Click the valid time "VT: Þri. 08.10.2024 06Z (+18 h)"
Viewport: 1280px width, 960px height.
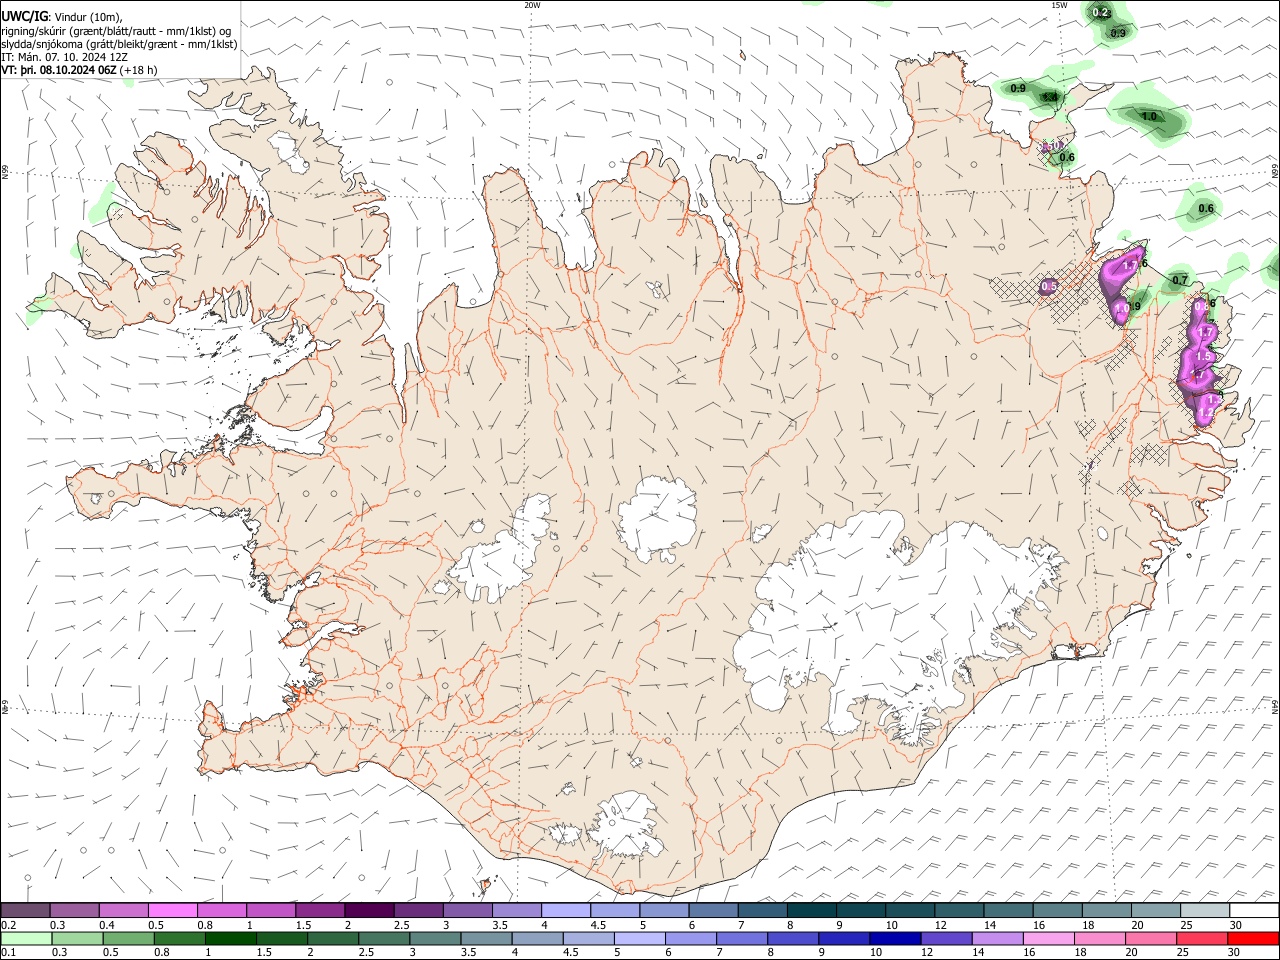pyautogui.click(x=79, y=70)
